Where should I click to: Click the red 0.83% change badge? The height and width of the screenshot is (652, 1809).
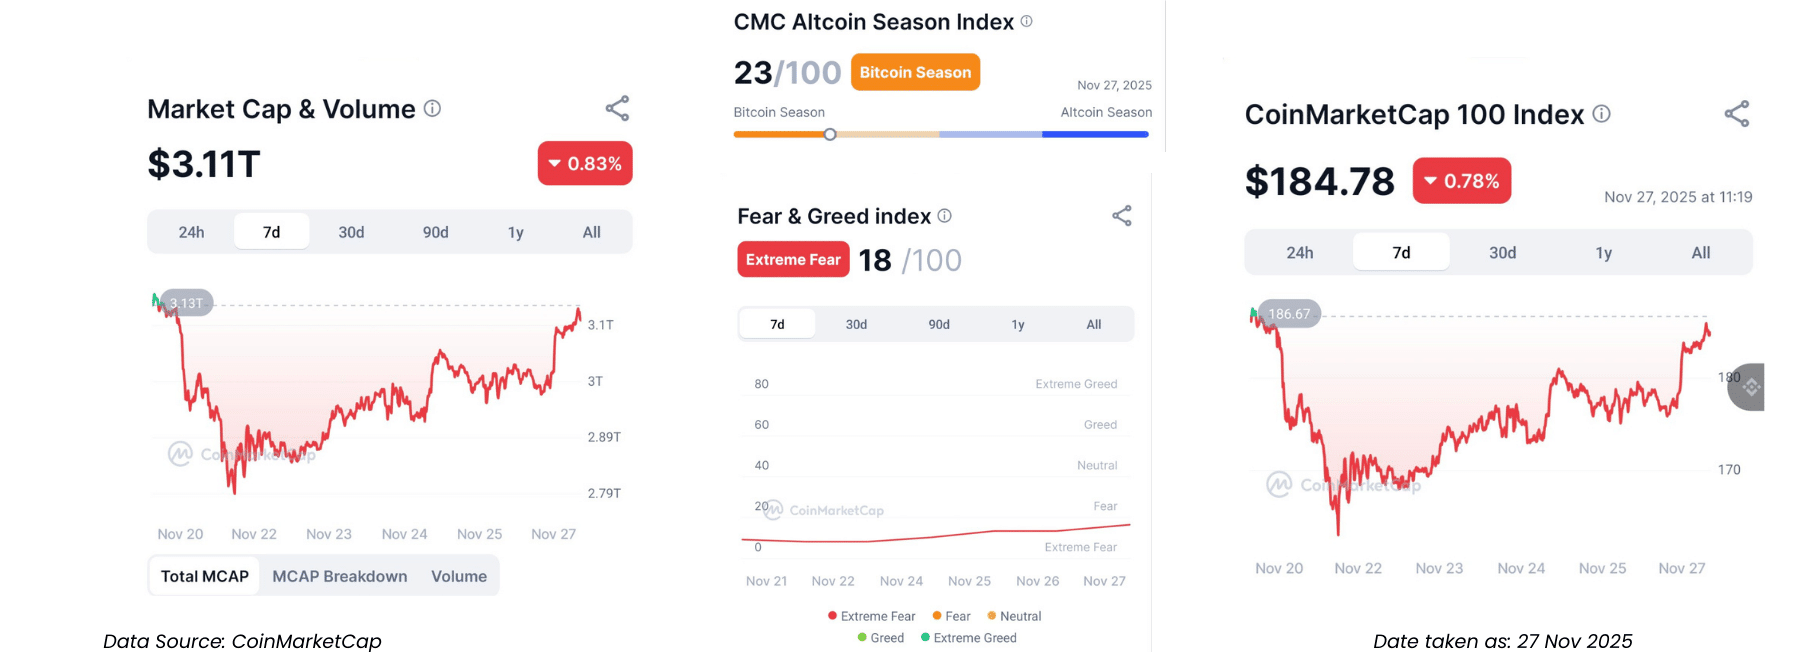(x=585, y=164)
